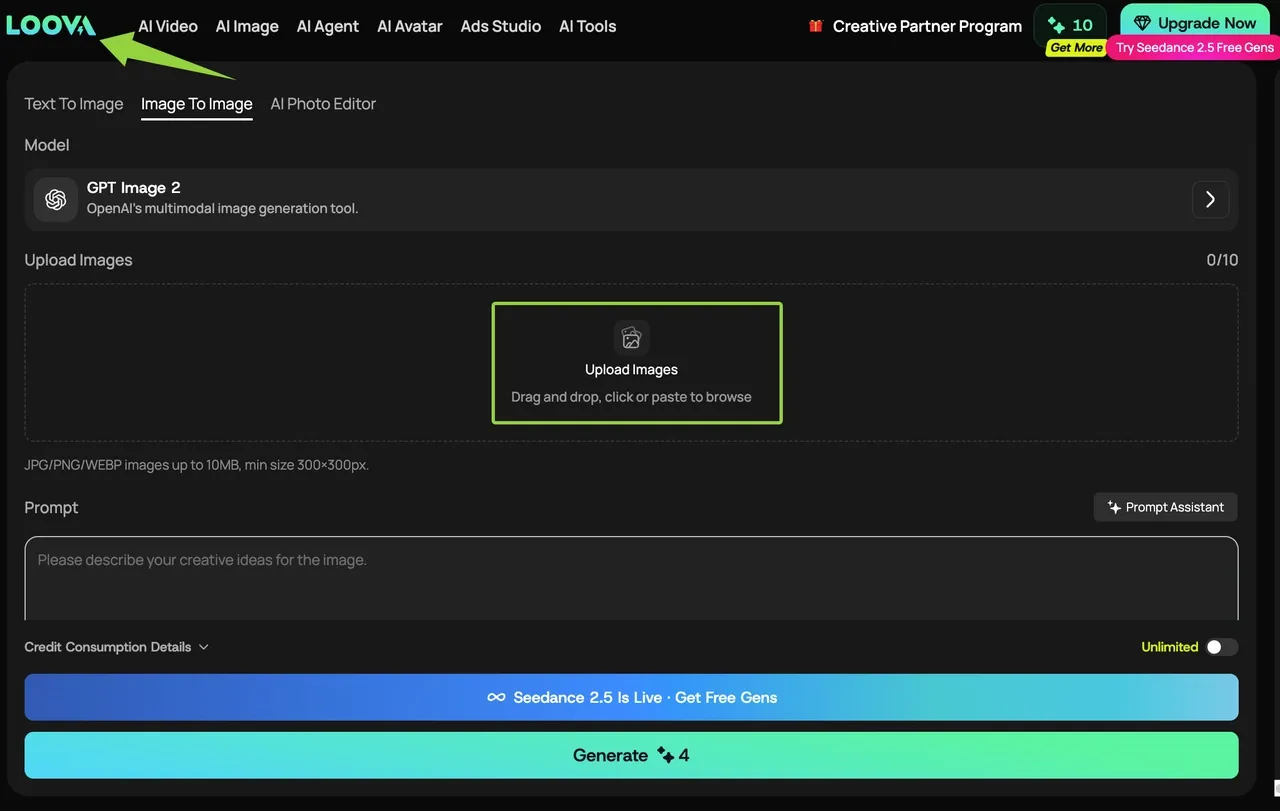This screenshot has height=811, width=1280.
Task: Click the yellow Get More badge
Action: coord(1076,48)
